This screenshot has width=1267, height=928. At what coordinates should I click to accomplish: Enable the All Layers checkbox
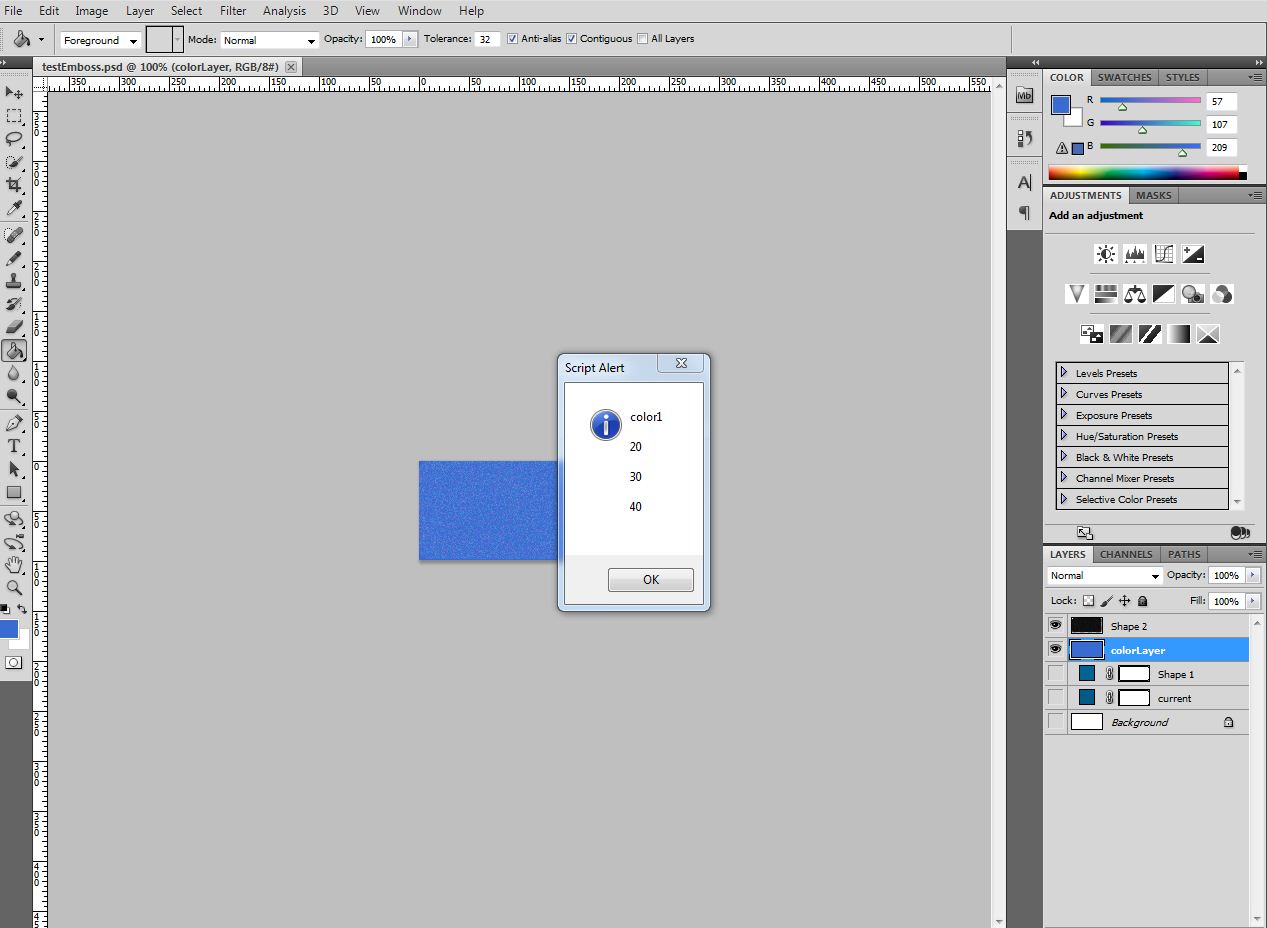(x=642, y=39)
